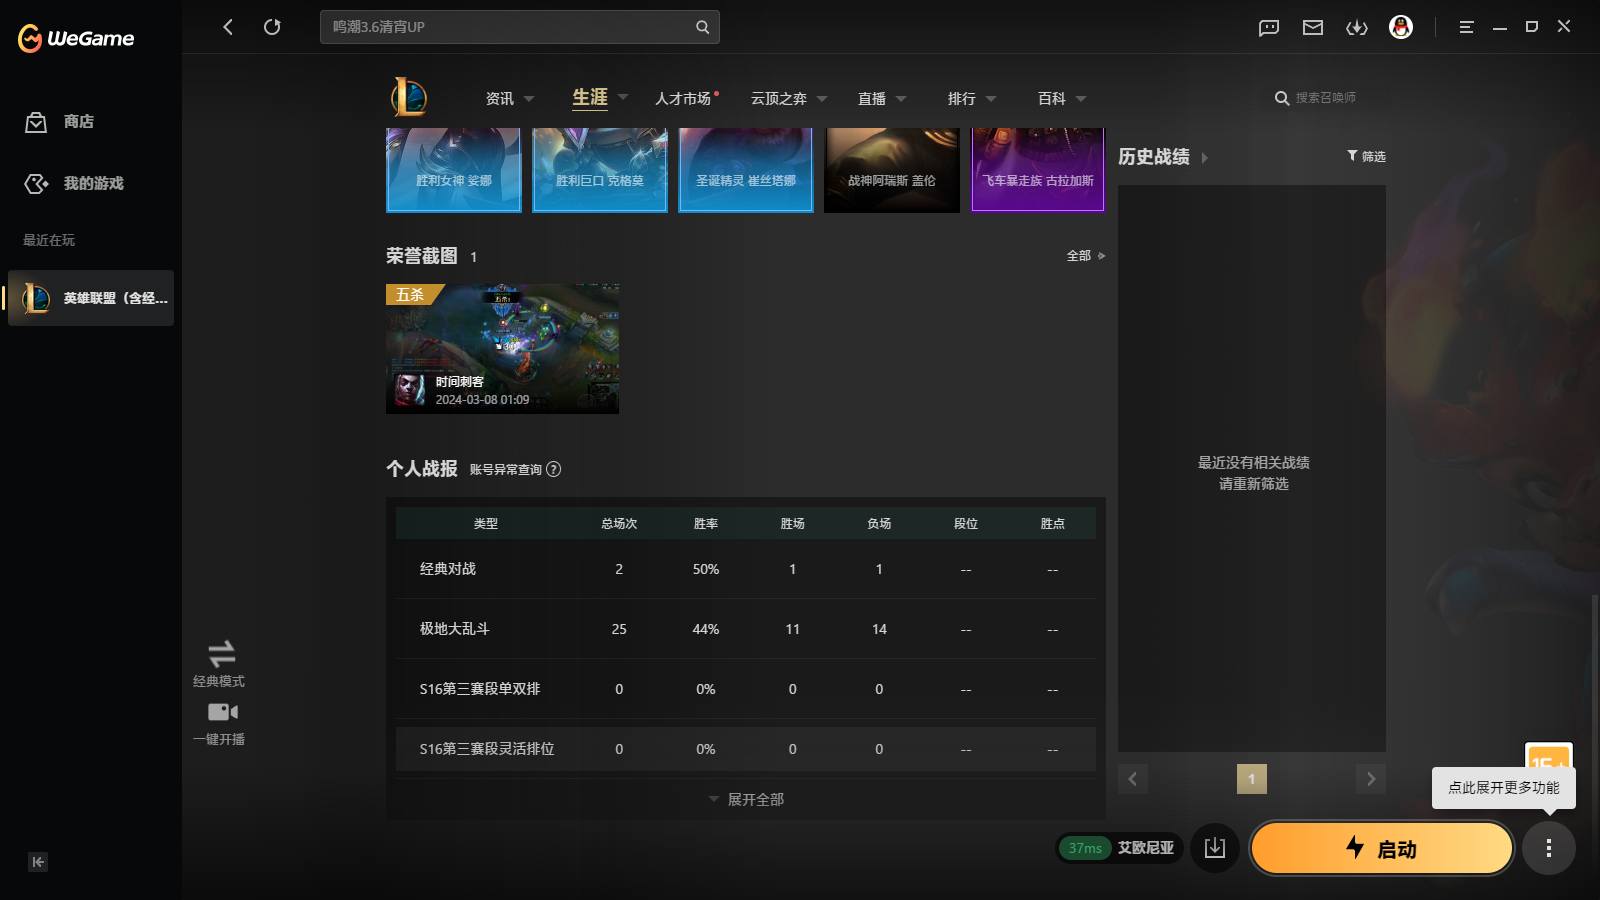This screenshot has width=1600, height=900.
Task: Select 胜利巨口 克格莫 skin card
Action: [600, 170]
